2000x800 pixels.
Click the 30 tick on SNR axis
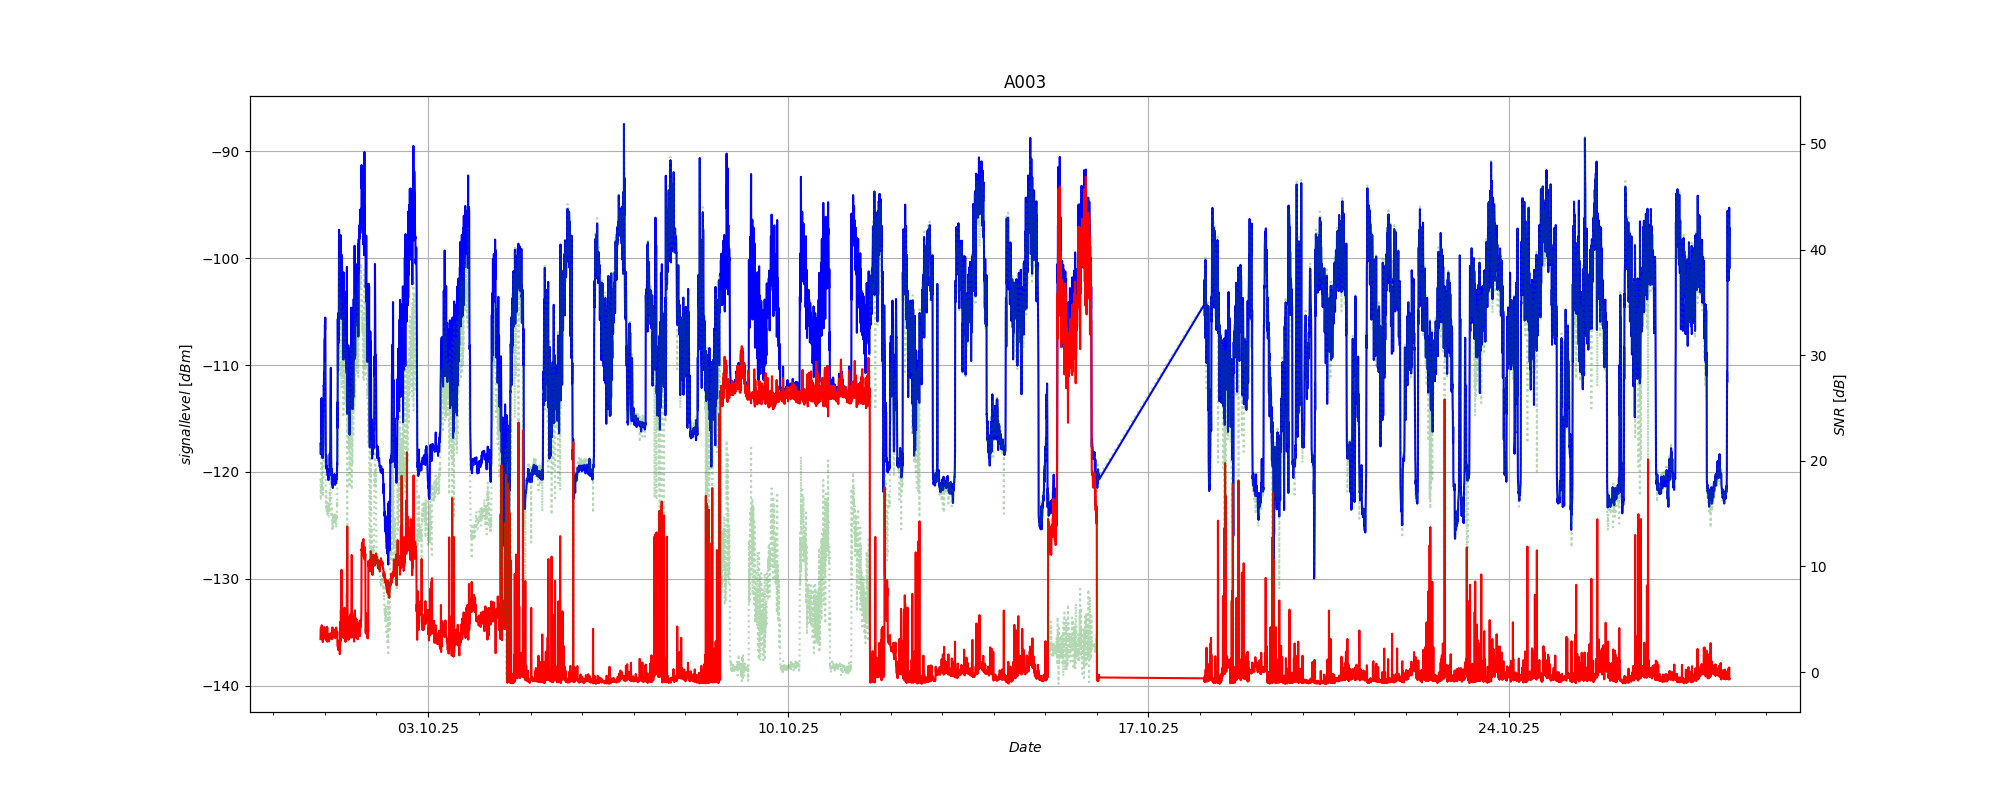[x=1818, y=356]
